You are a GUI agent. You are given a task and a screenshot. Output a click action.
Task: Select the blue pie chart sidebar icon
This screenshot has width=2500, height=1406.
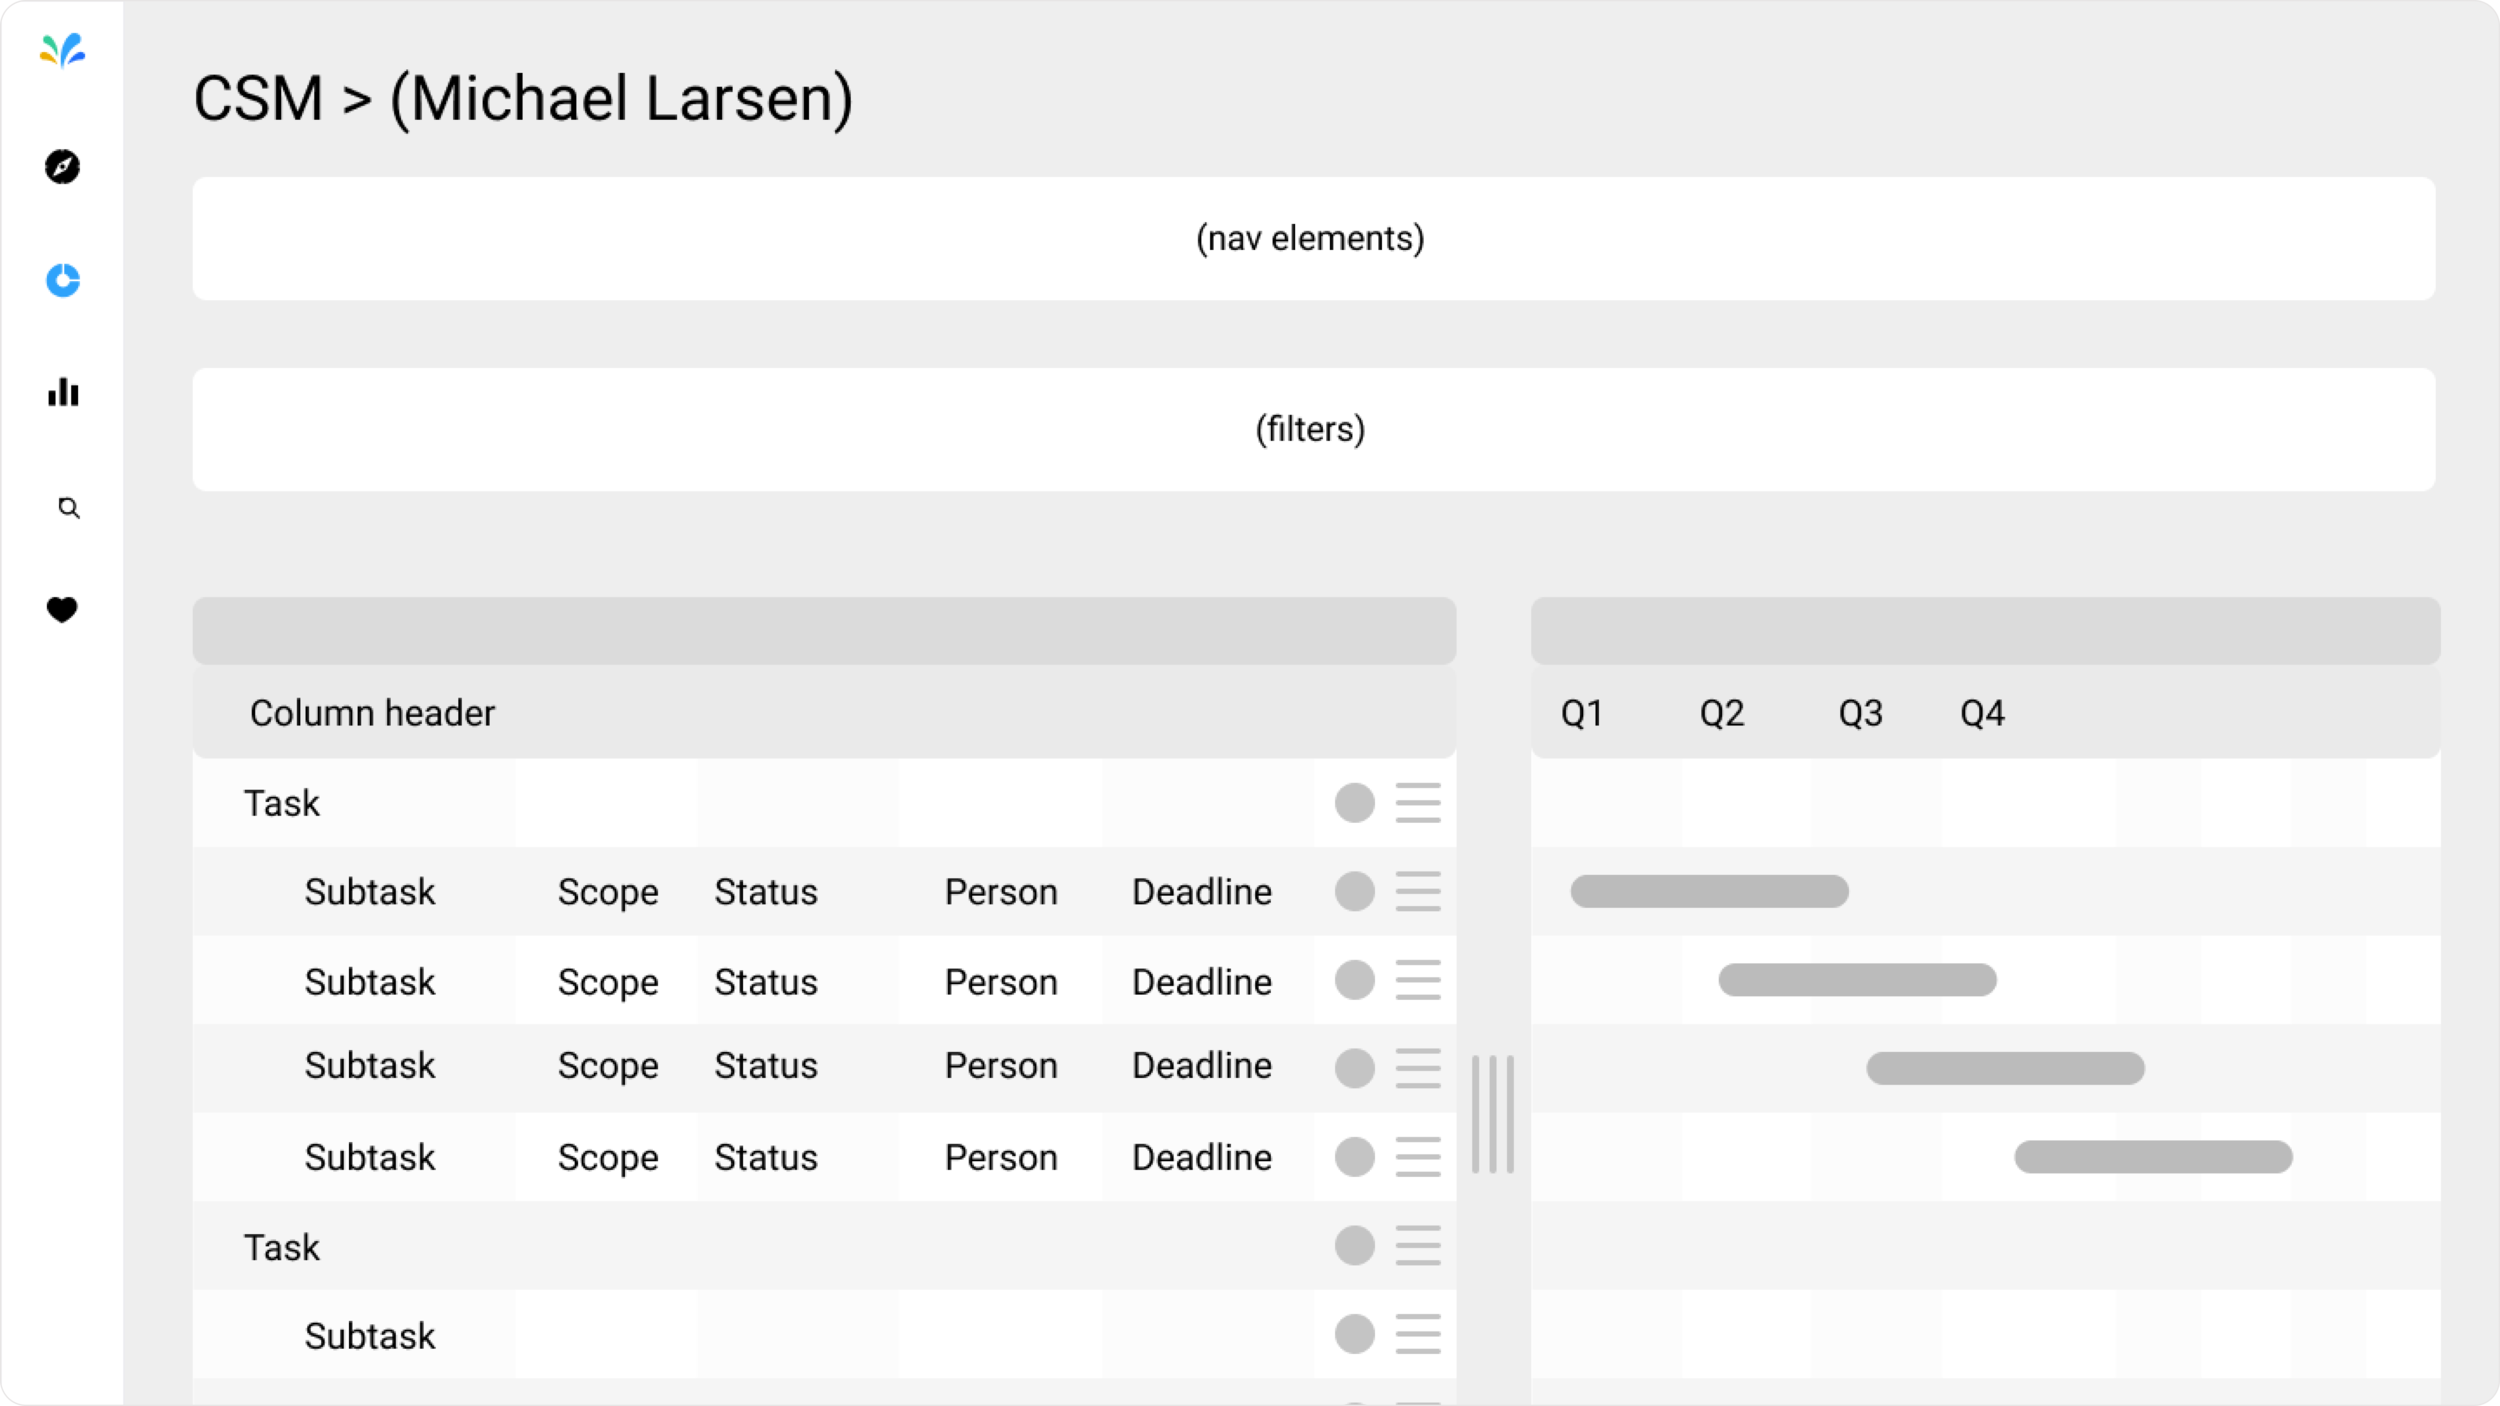63,280
